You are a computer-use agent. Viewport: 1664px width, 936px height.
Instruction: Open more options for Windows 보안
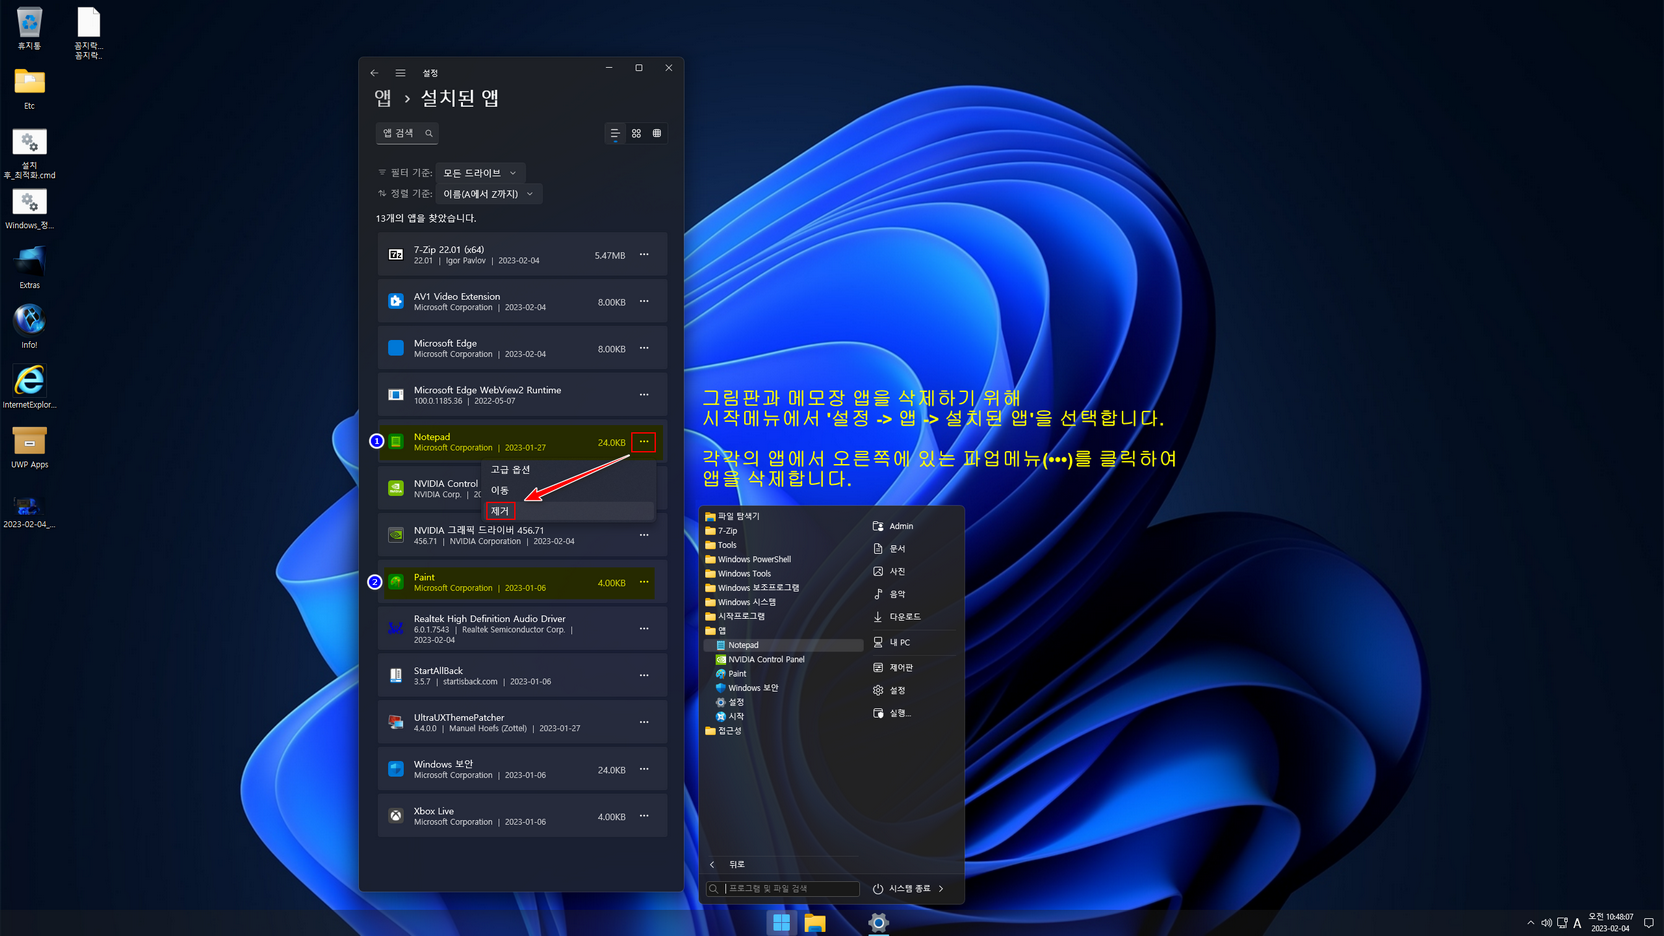(x=644, y=769)
